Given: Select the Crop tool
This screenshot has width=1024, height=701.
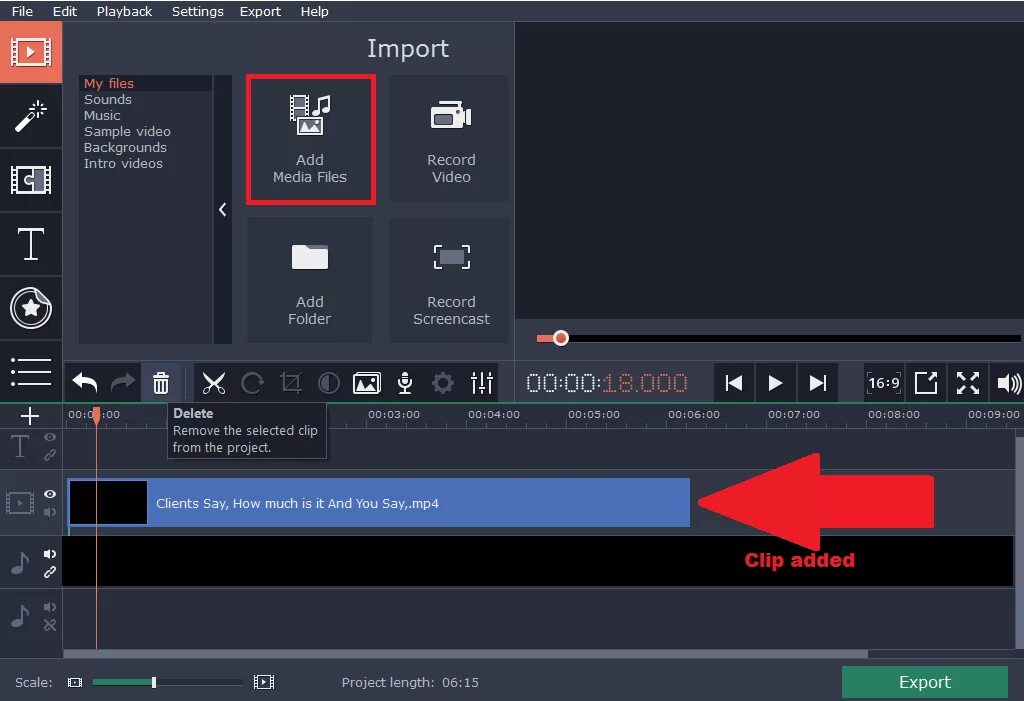Looking at the screenshot, I should (291, 383).
